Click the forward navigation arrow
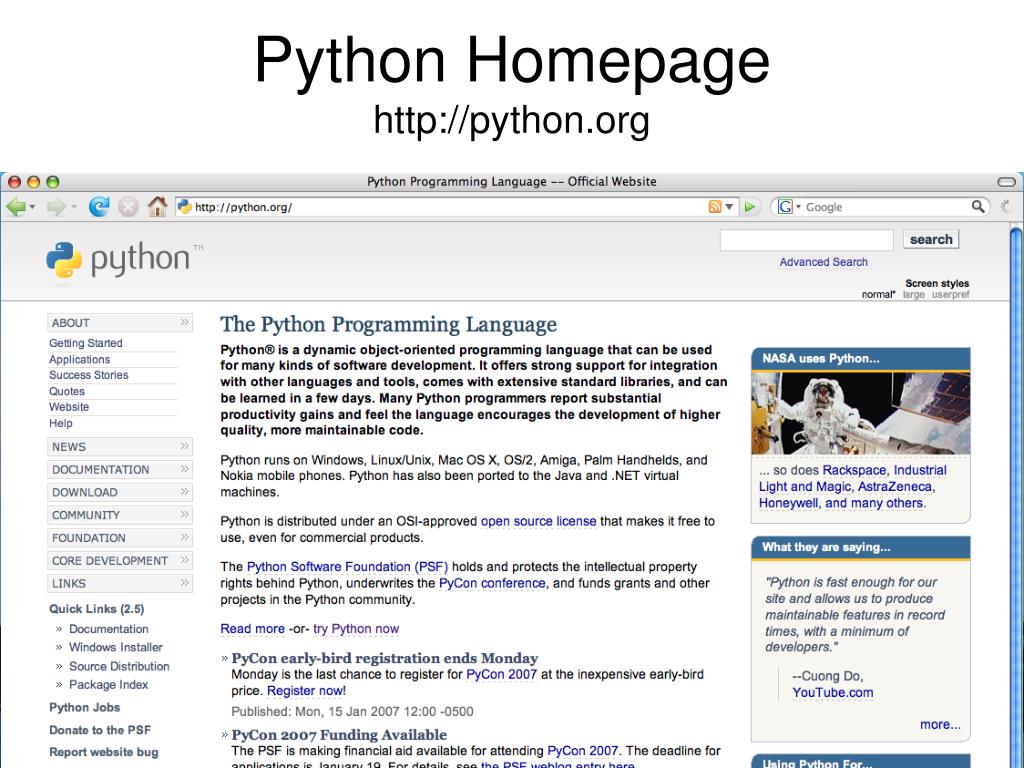This screenshot has height=768, width=1024. tap(56, 207)
